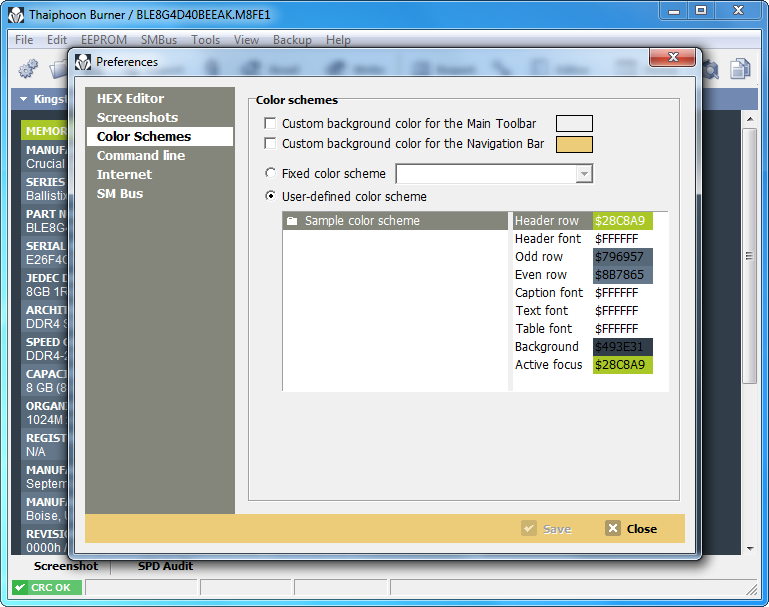Open the gear settings icon in main toolbar
The height and width of the screenshot is (607, 769).
[28, 69]
